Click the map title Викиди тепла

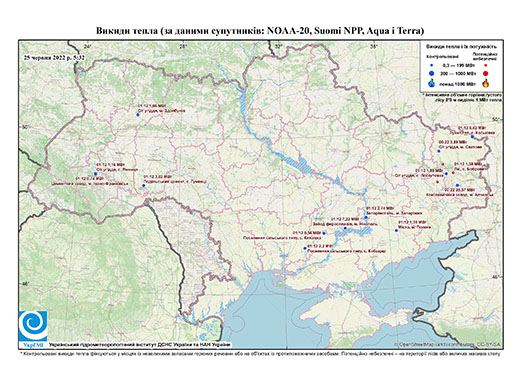[260, 31]
